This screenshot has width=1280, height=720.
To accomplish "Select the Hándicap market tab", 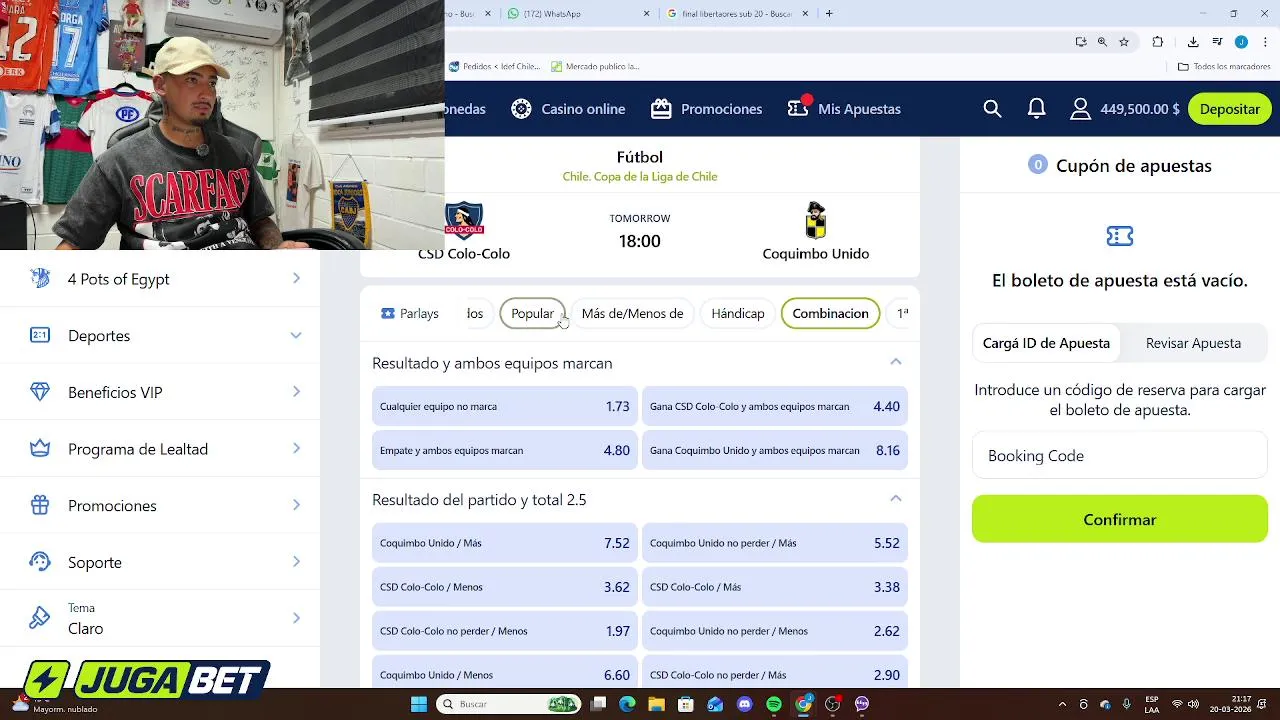I will coord(738,313).
